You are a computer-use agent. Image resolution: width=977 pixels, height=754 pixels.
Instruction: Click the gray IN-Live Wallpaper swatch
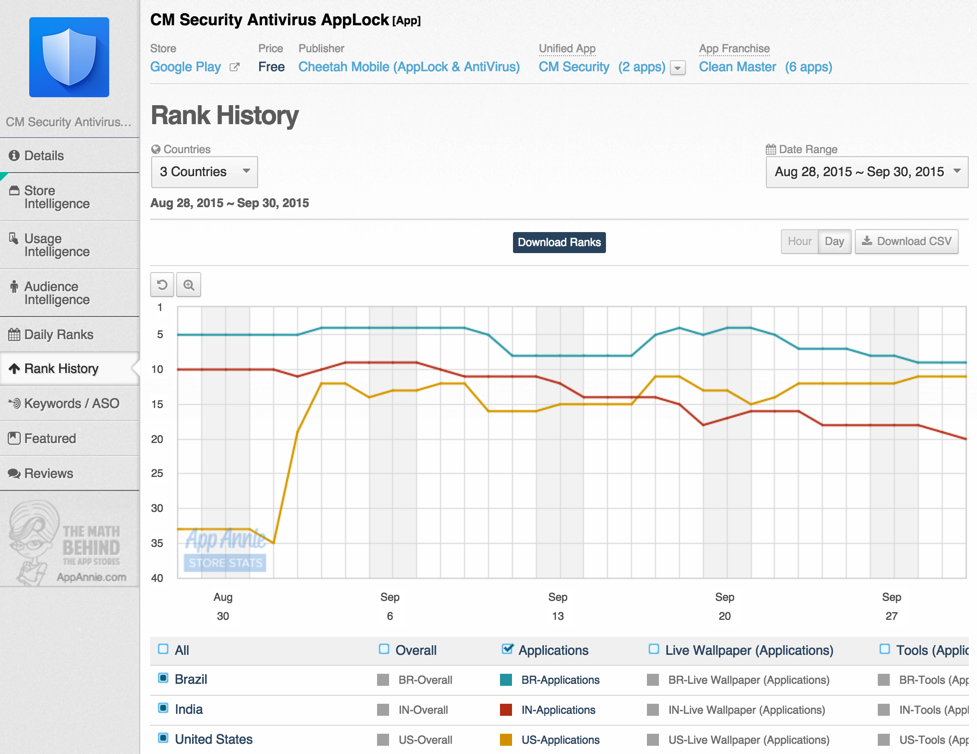click(x=653, y=710)
